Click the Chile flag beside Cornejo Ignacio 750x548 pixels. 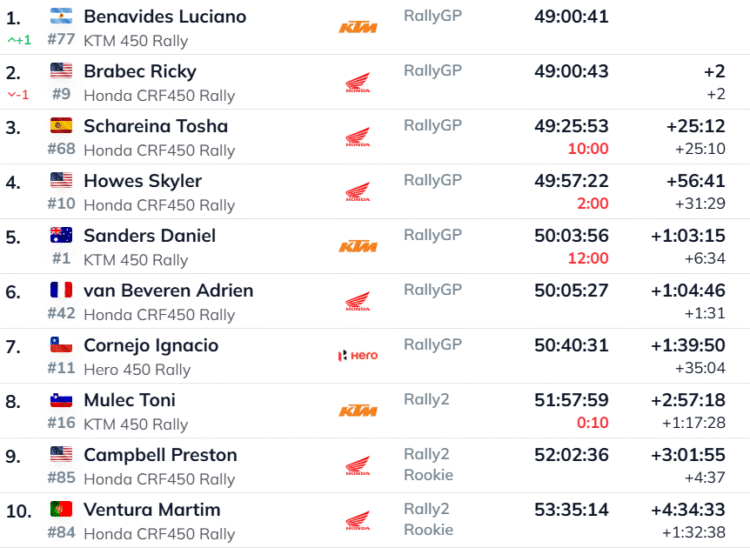coord(61,345)
